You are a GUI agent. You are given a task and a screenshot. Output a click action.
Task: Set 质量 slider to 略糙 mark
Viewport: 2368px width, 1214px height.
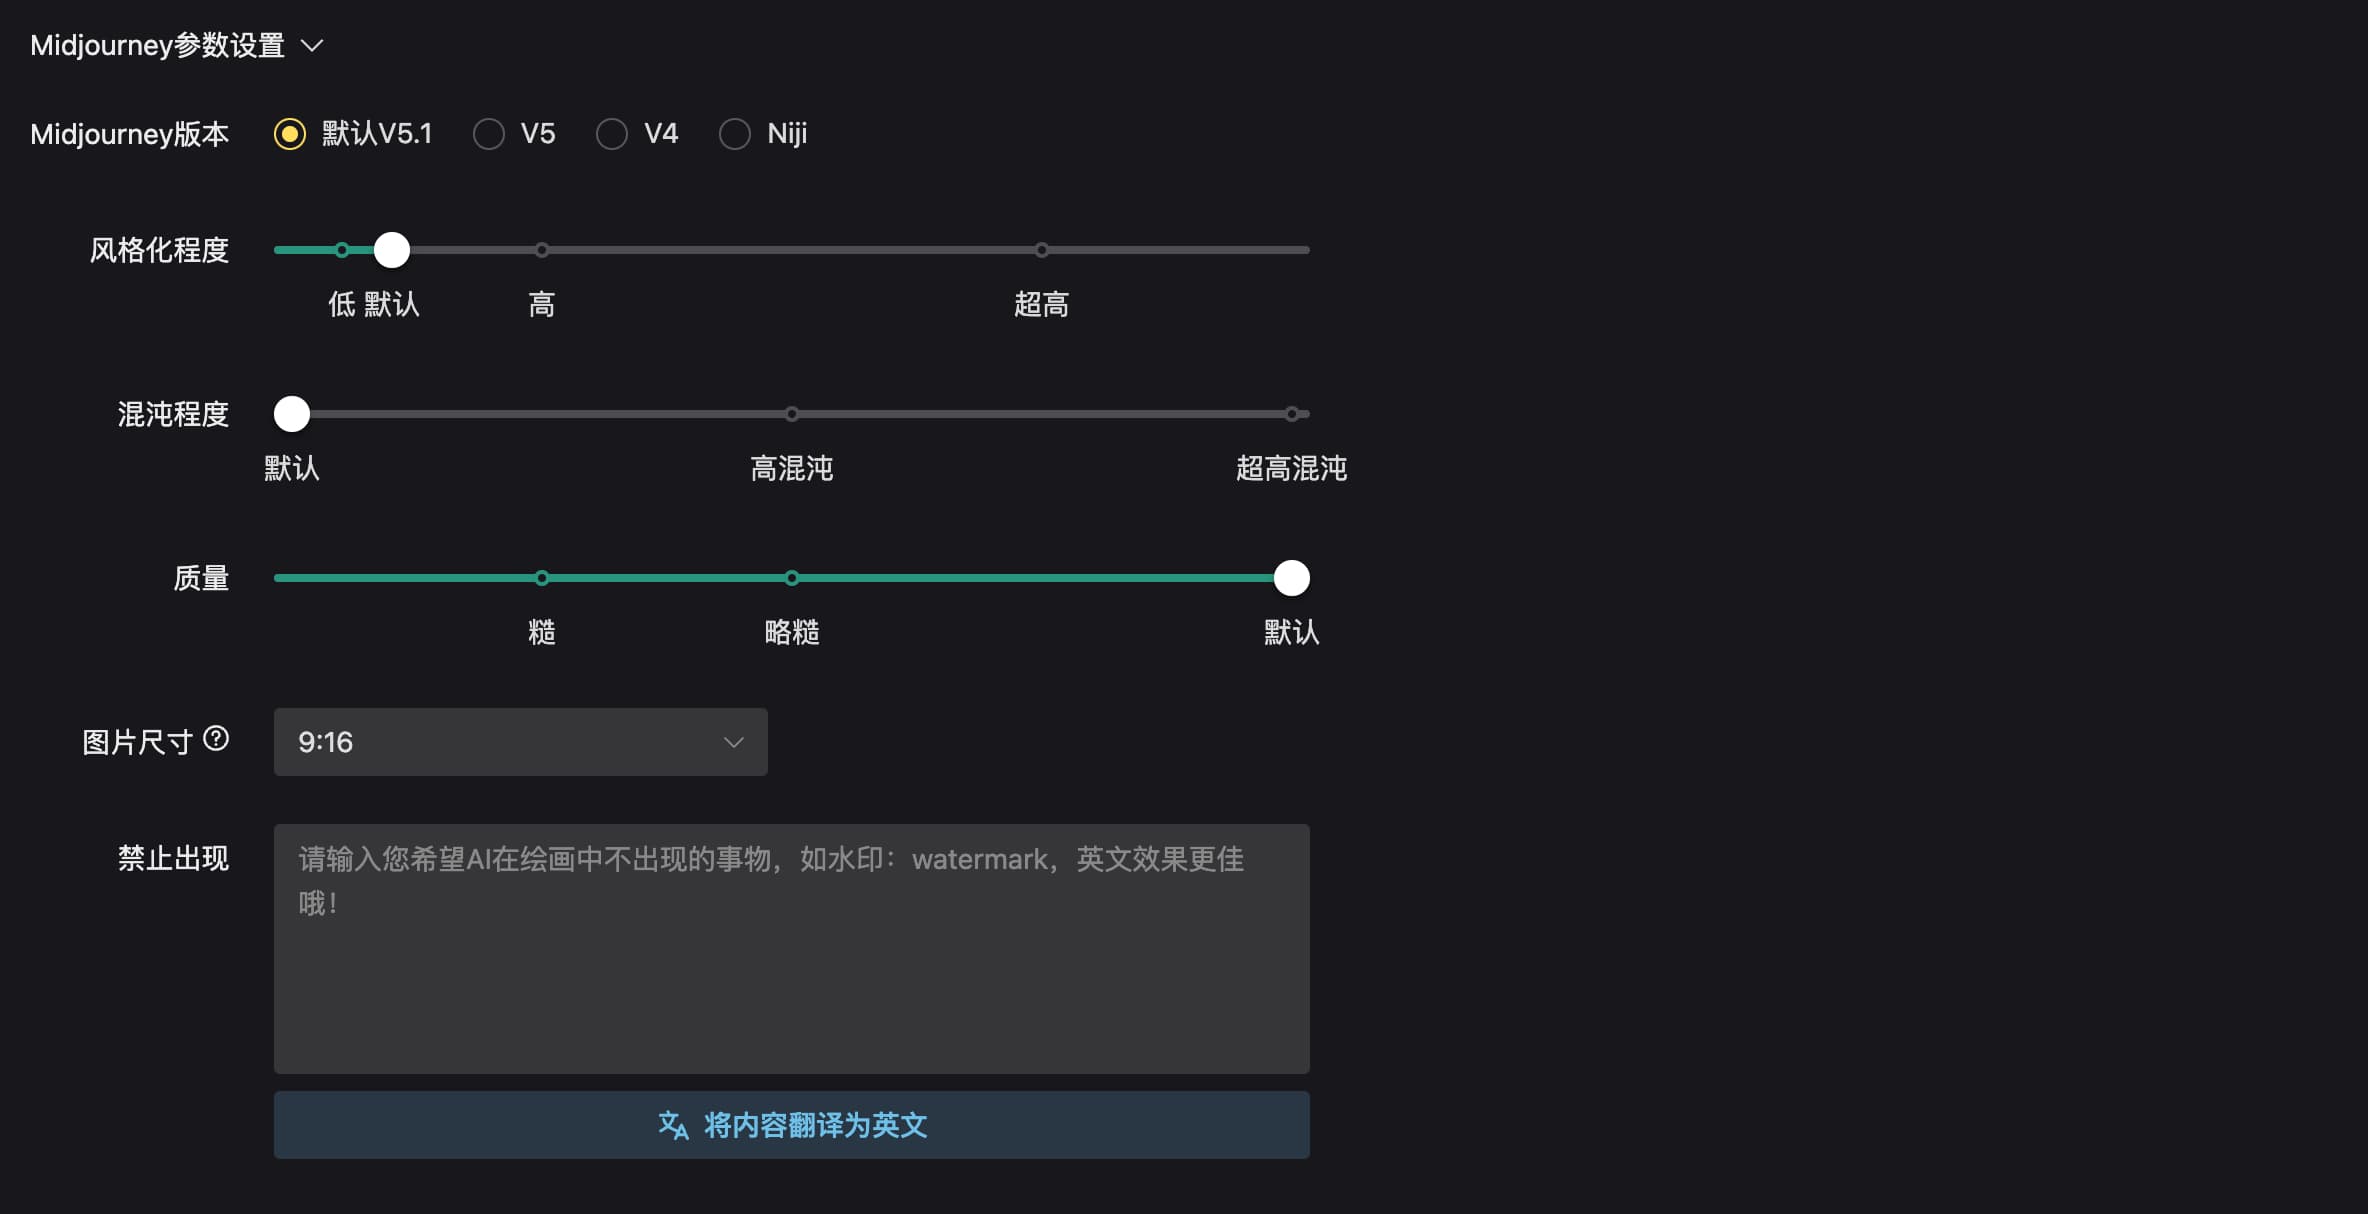(792, 578)
